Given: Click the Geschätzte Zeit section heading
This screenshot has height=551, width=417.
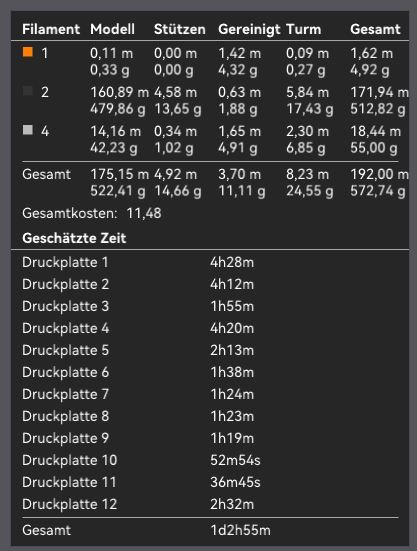Looking at the screenshot, I should [x=74, y=238].
